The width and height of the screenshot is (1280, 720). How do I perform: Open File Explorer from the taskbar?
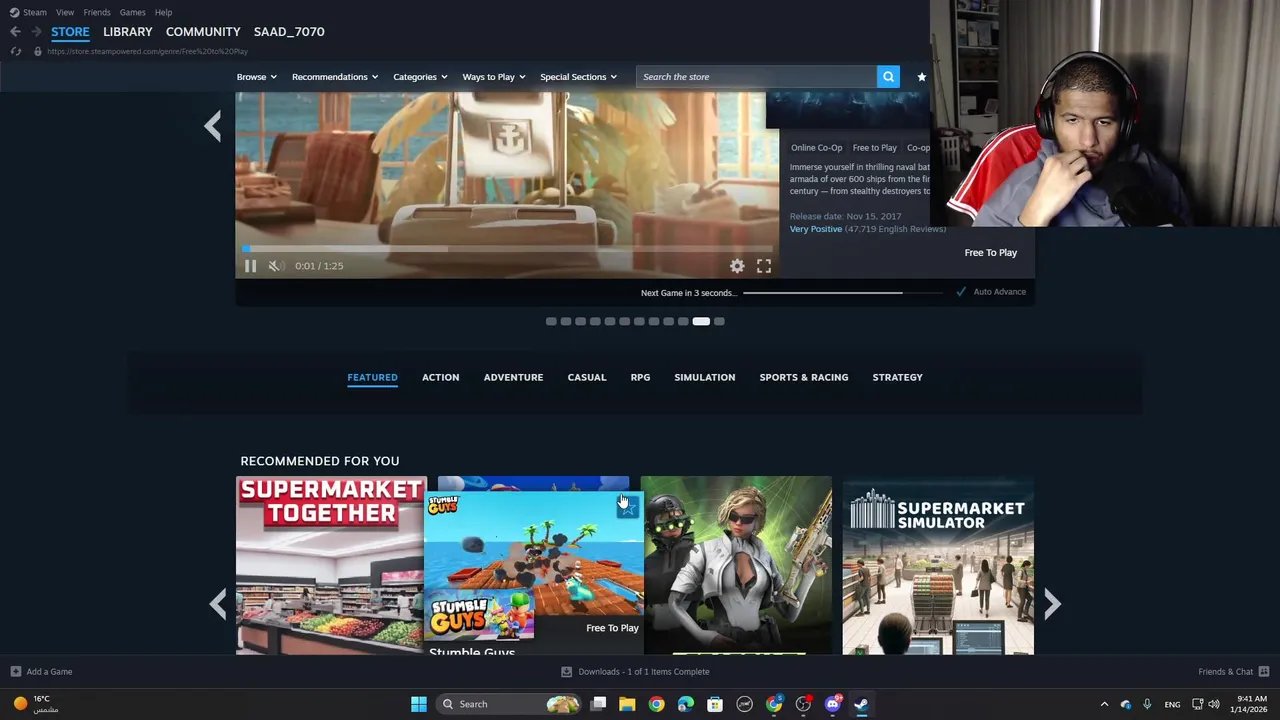tap(627, 704)
